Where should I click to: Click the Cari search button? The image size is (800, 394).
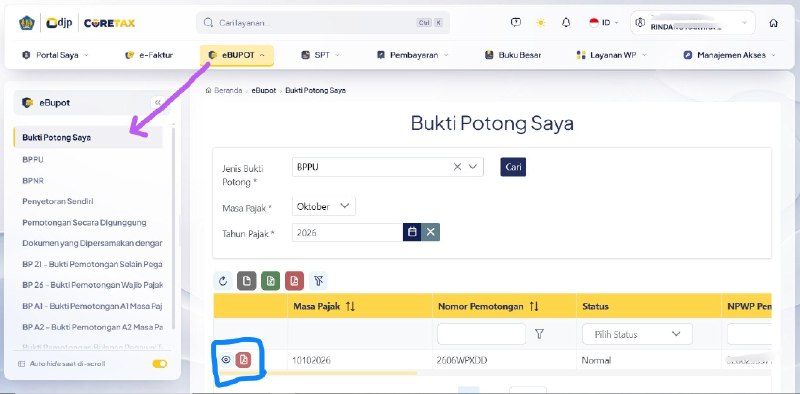[x=513, y=167]
